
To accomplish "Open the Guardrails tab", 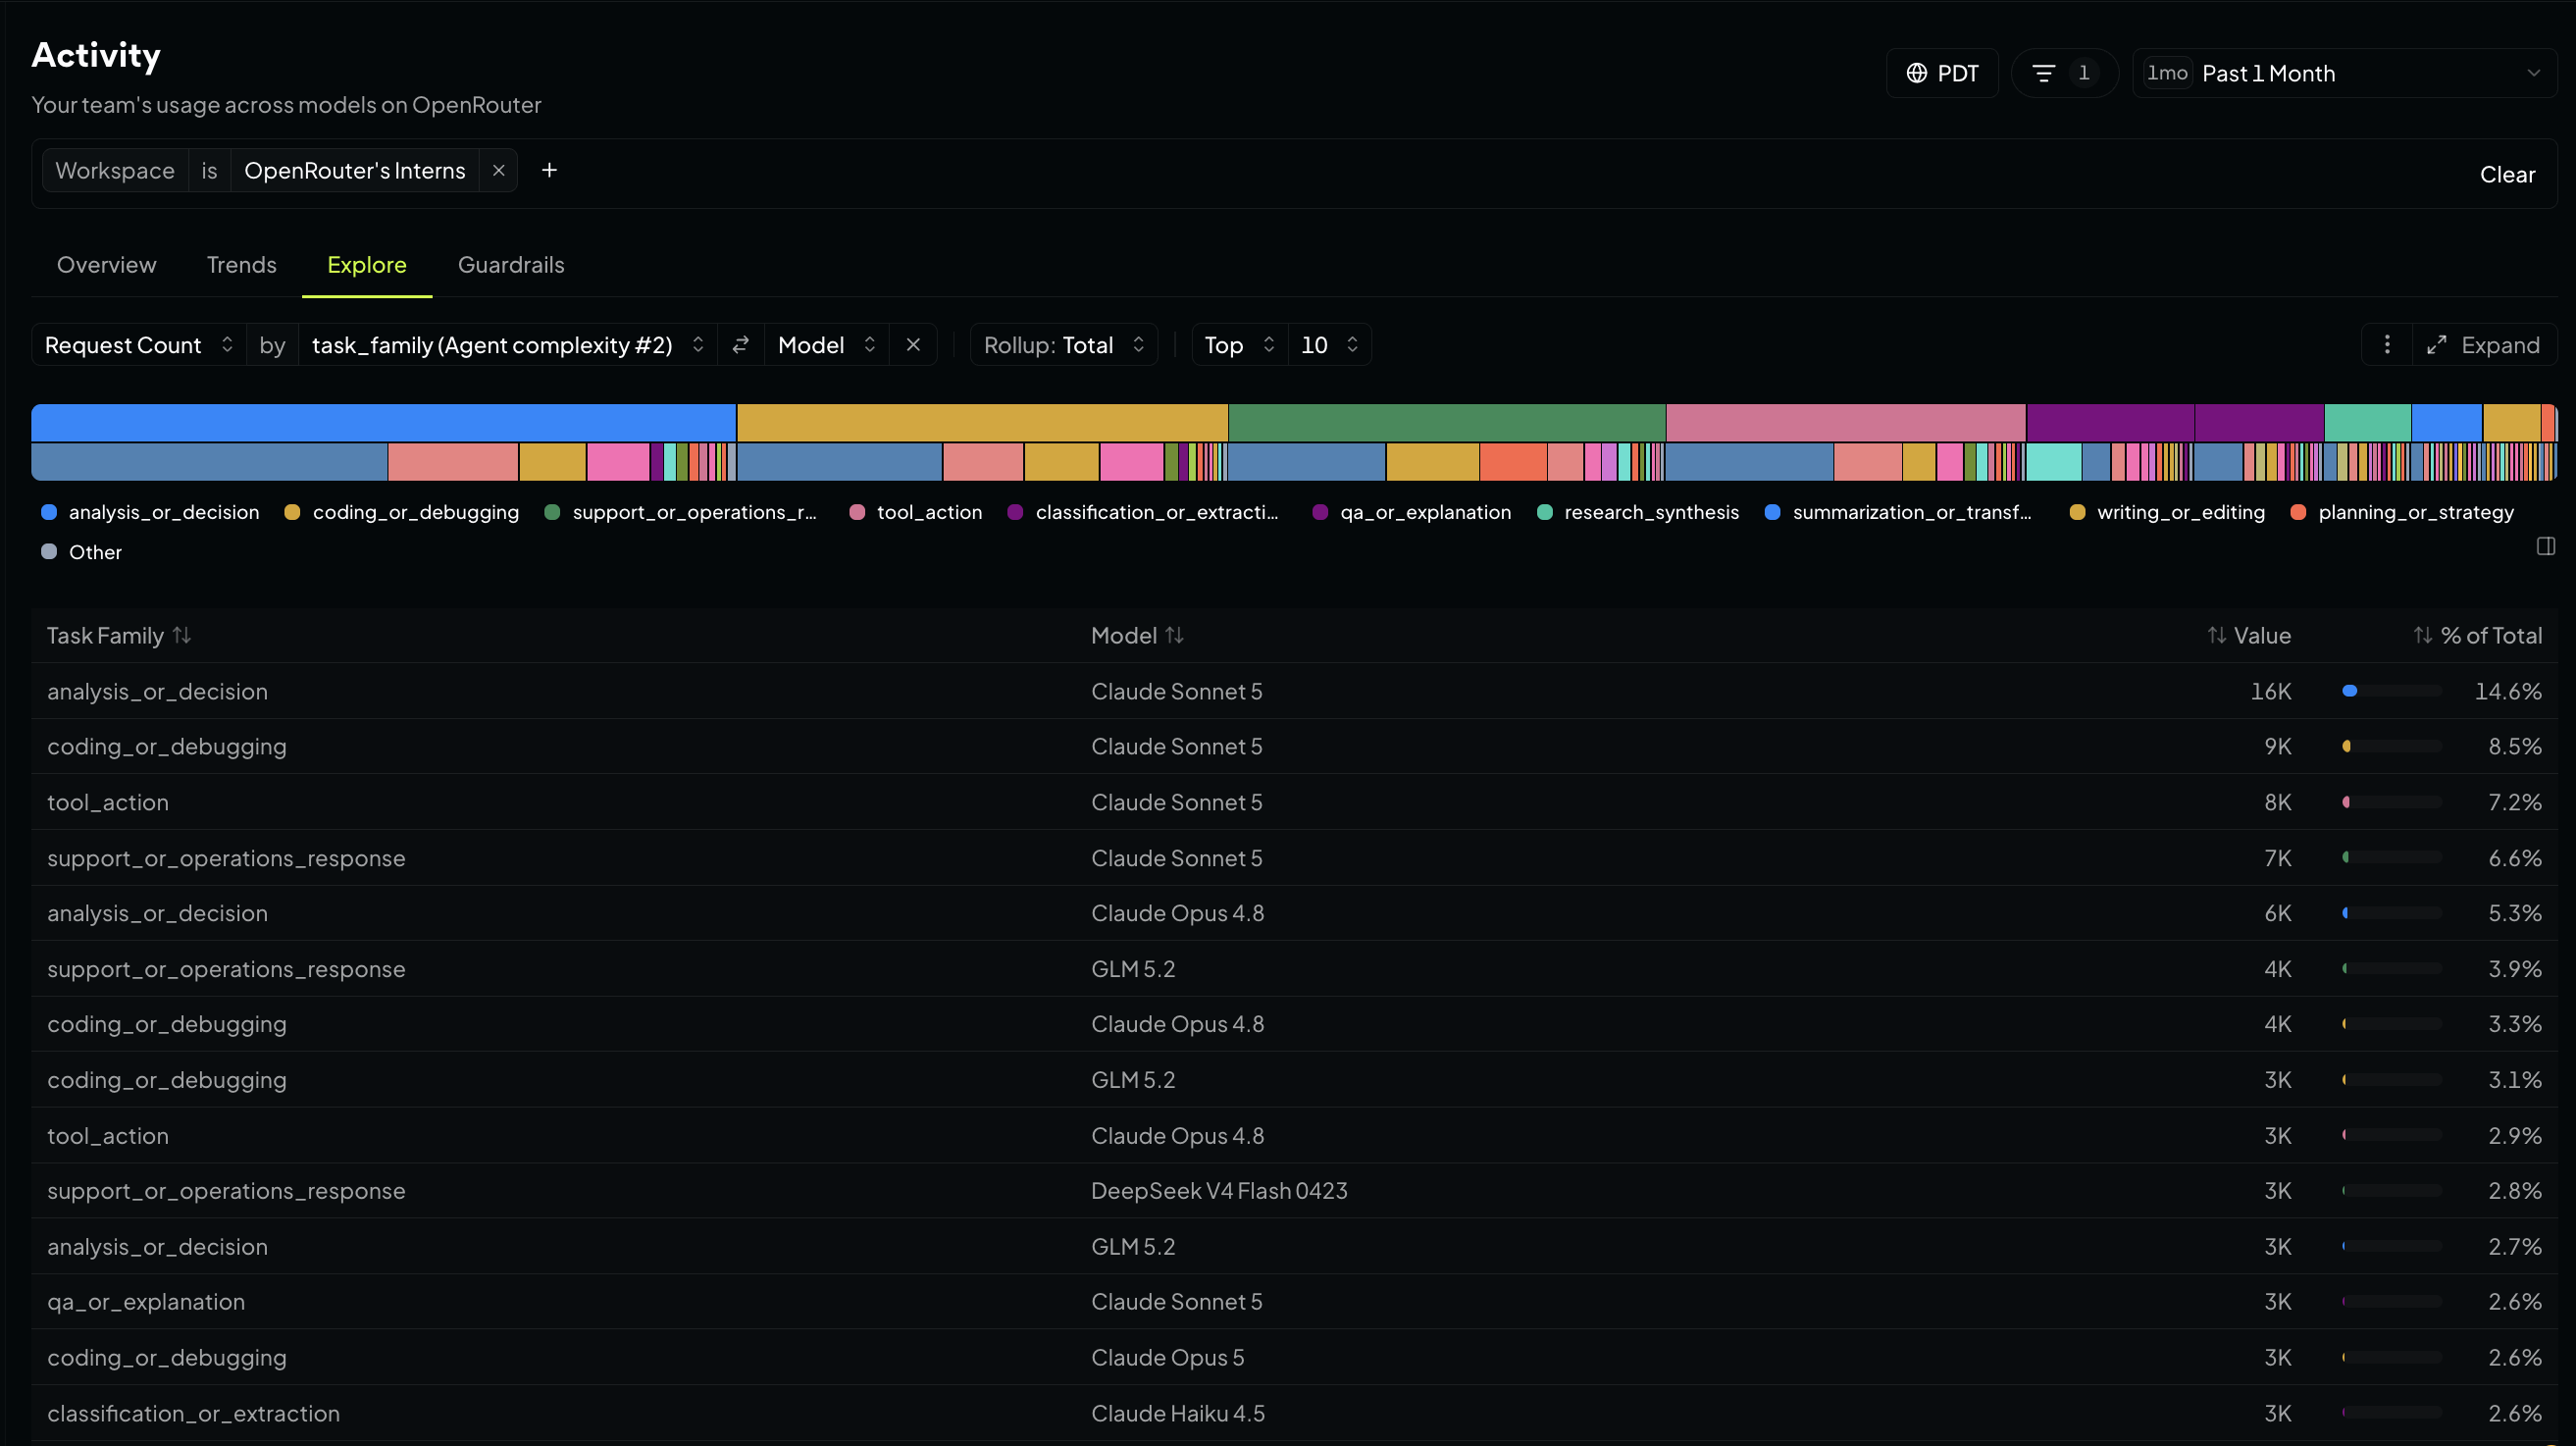I will 511,265.
